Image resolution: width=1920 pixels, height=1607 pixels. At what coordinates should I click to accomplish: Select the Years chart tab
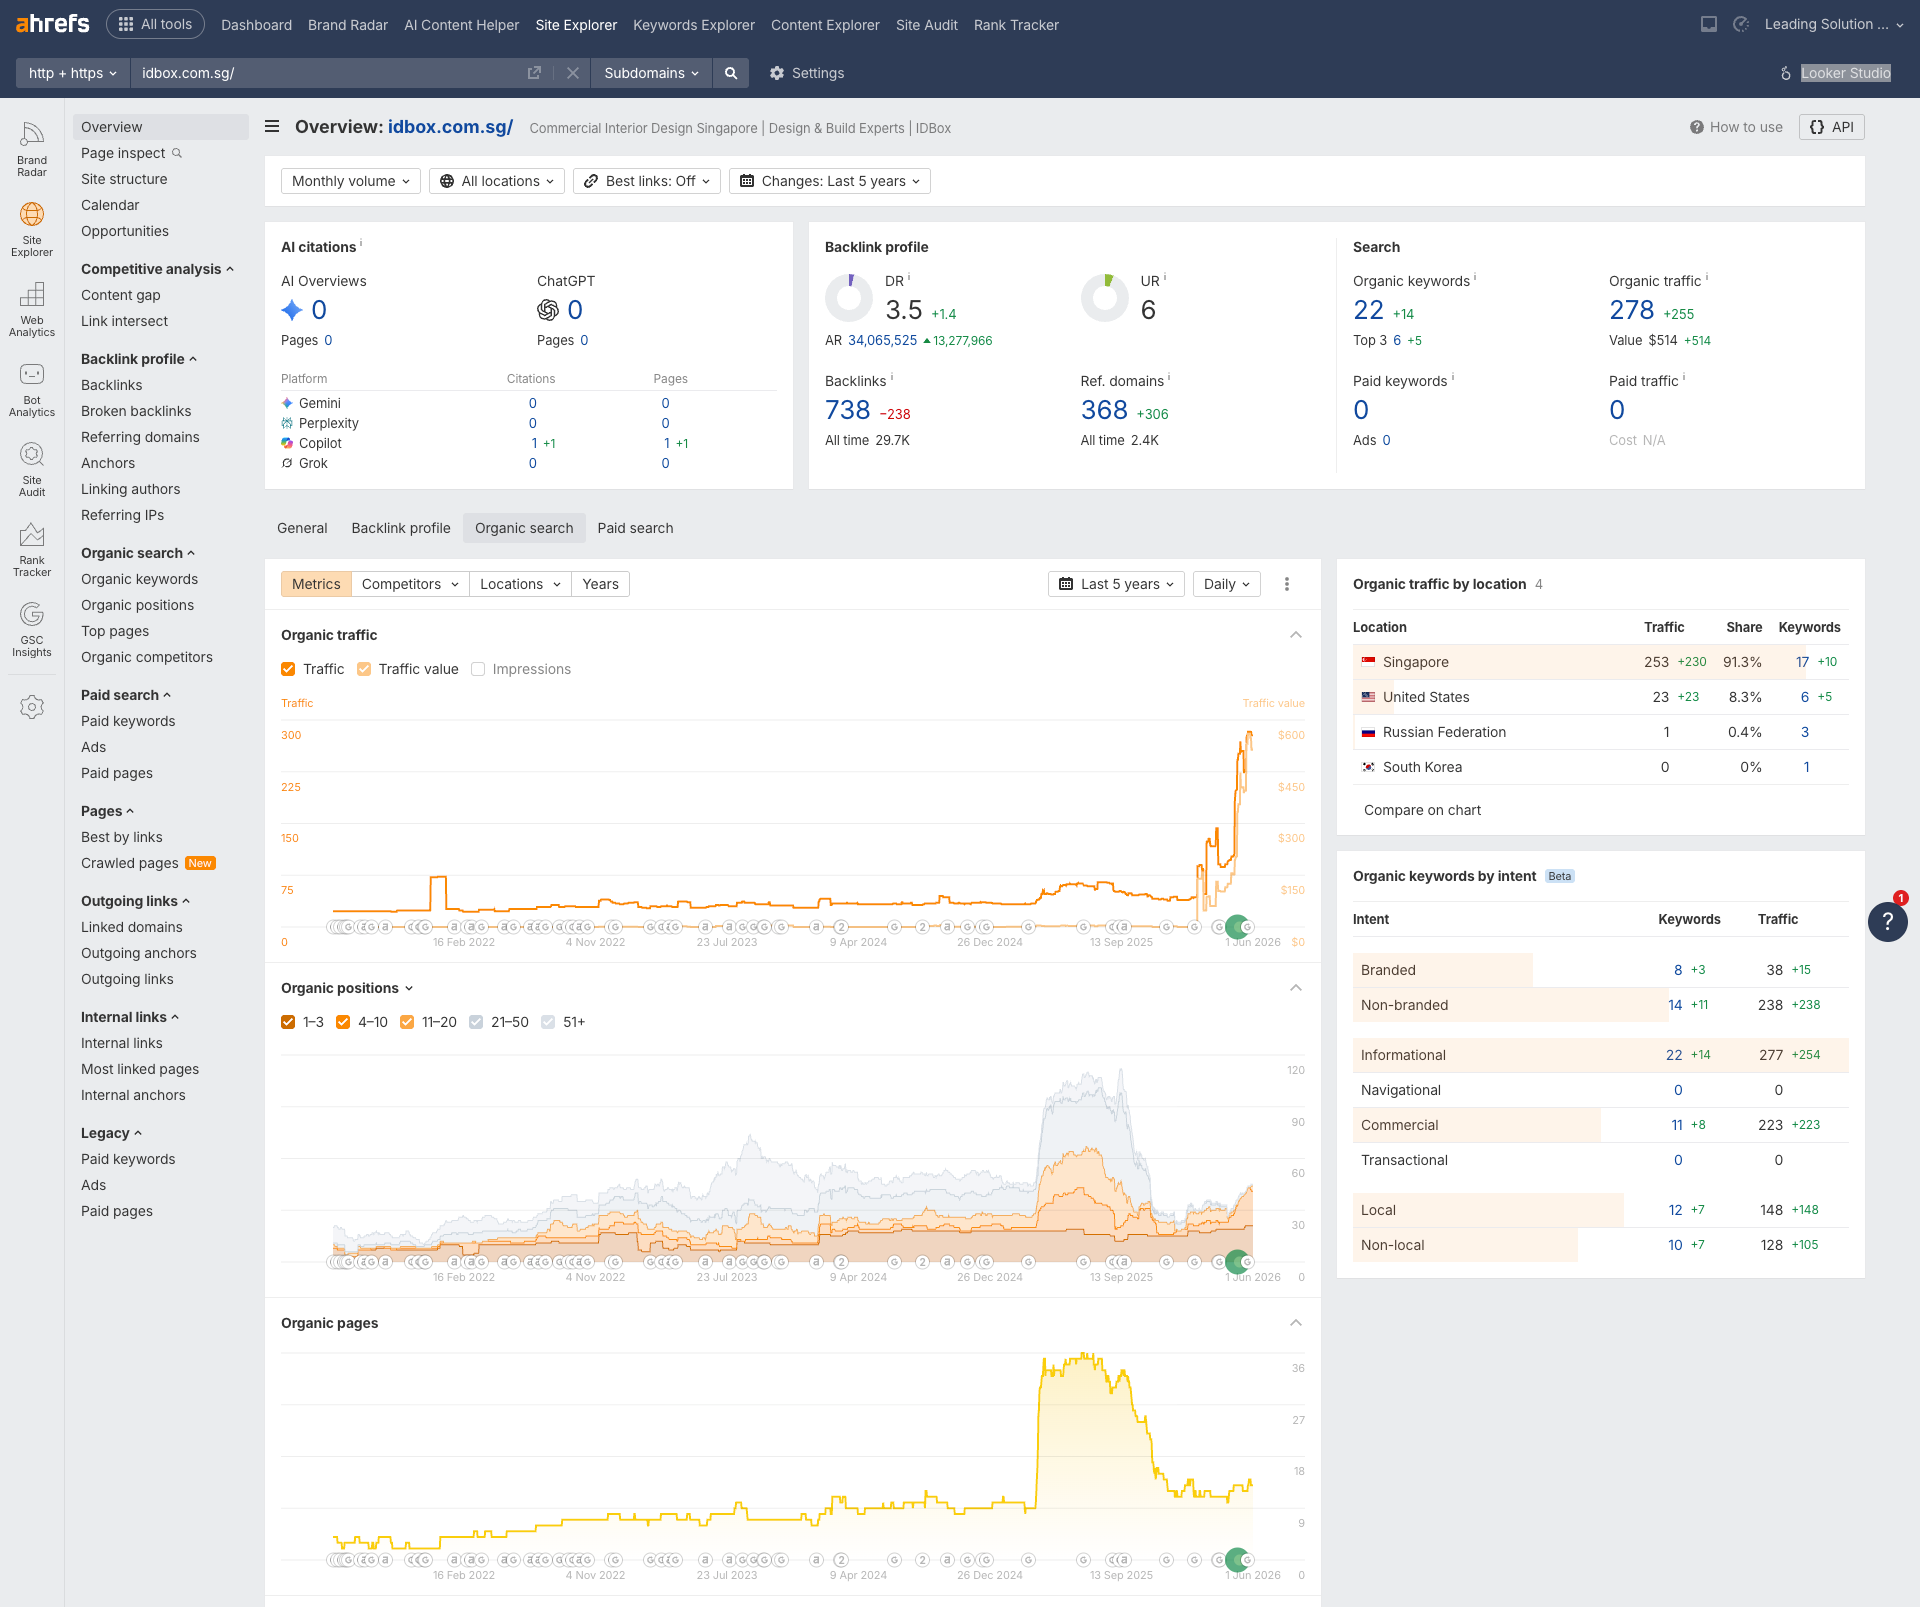pyautogui.click(x=600, y=584)
